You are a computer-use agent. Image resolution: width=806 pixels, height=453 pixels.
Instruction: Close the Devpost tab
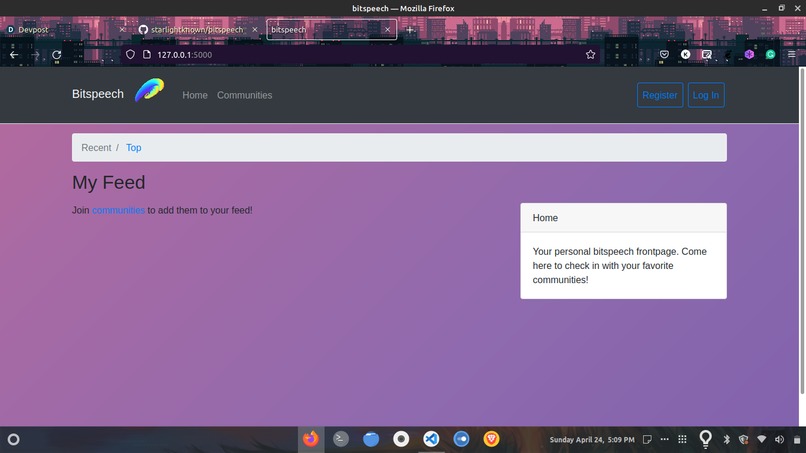point(122,30)
